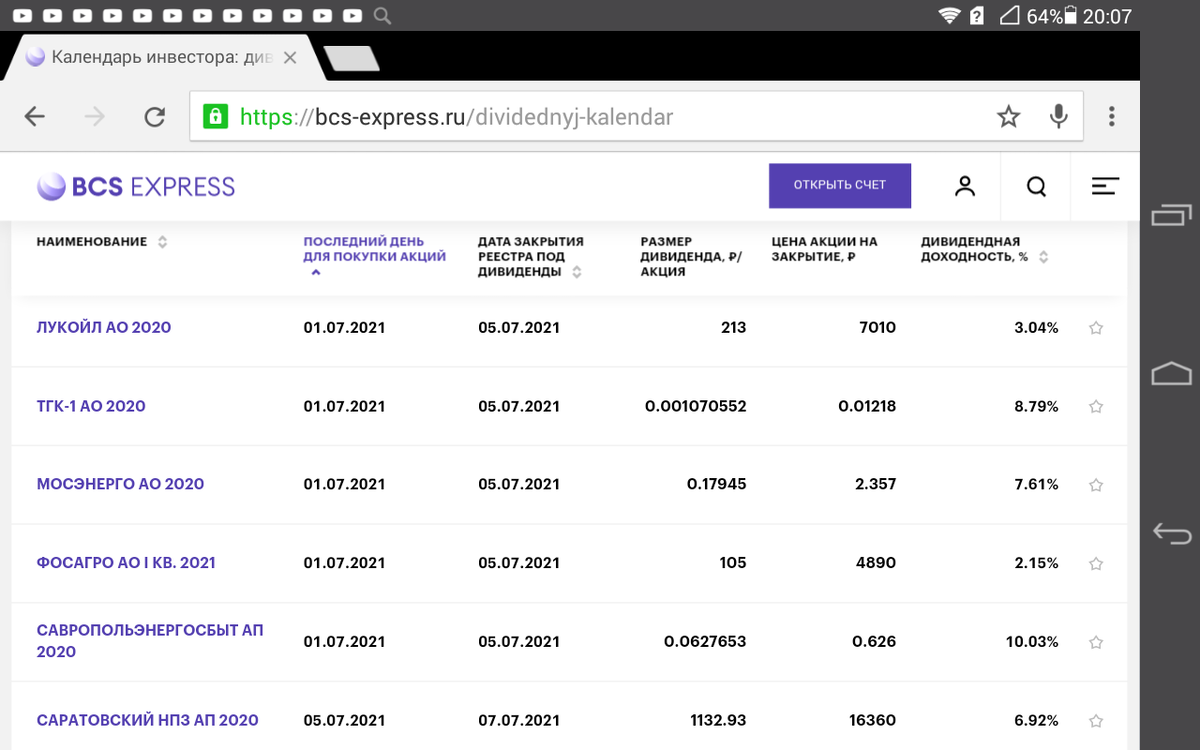Open the ЛУКОЙЛ АО 2020 link
Viewport: 1200px width, 750px height.
click(x=104, y=327)
